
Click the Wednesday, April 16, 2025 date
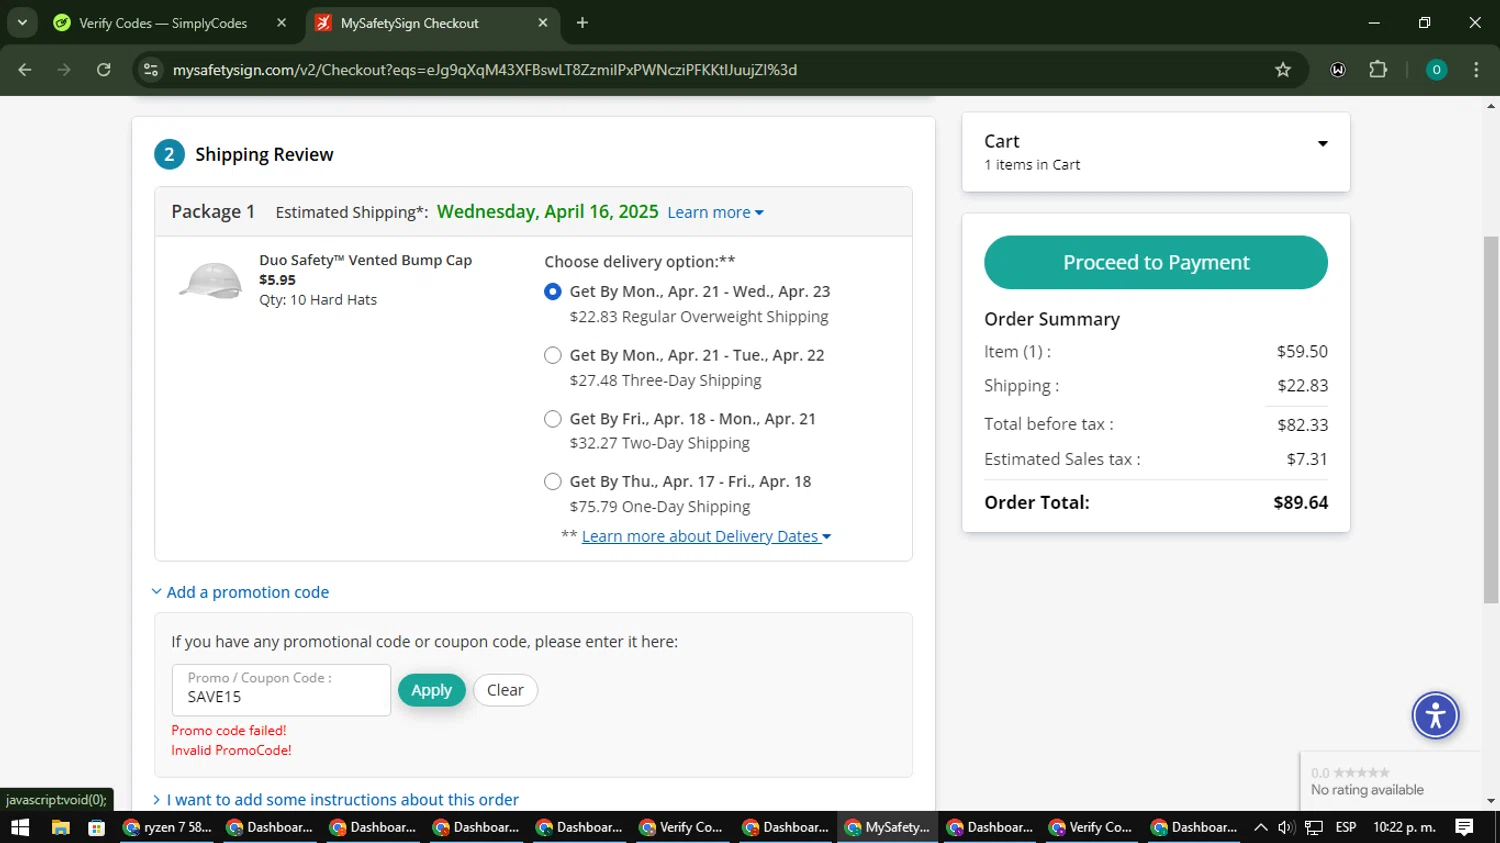(547, 211)
